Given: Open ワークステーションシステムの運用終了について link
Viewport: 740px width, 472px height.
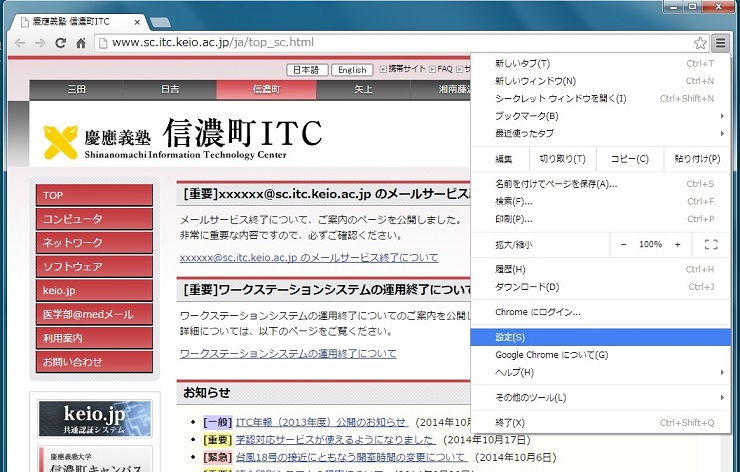Looking at the screenshot, I should point(288,354).
